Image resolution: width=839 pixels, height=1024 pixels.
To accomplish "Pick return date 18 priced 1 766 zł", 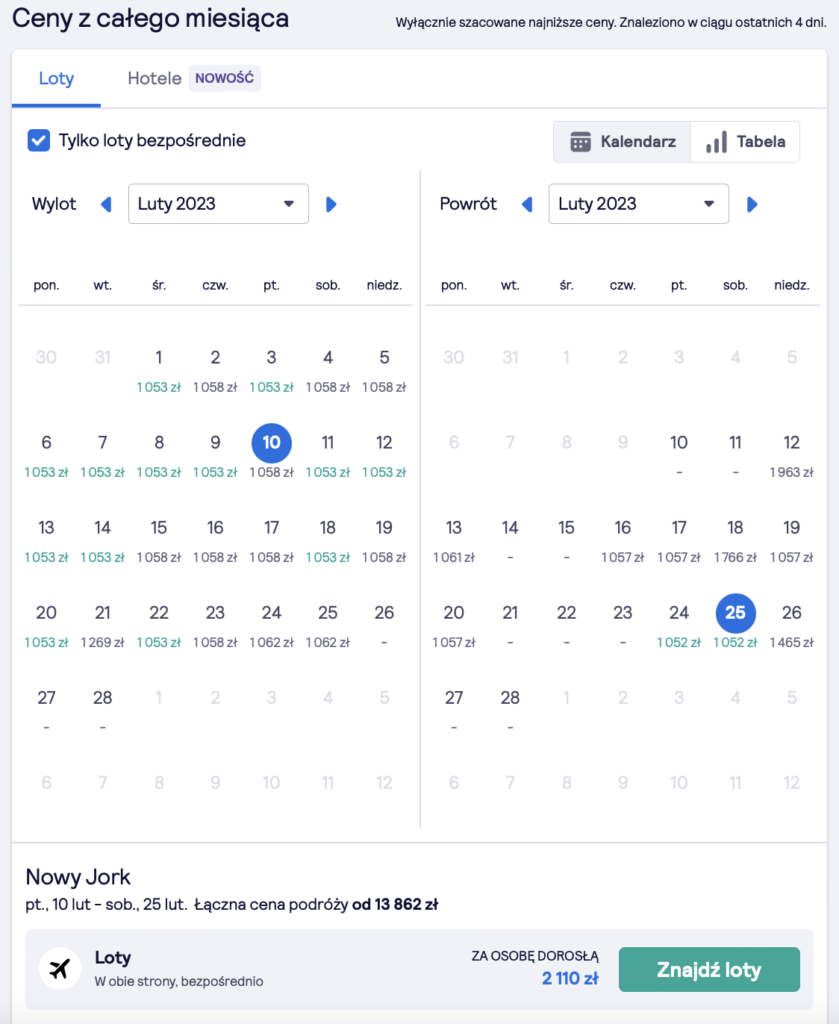I will click(x=735, y=538).
